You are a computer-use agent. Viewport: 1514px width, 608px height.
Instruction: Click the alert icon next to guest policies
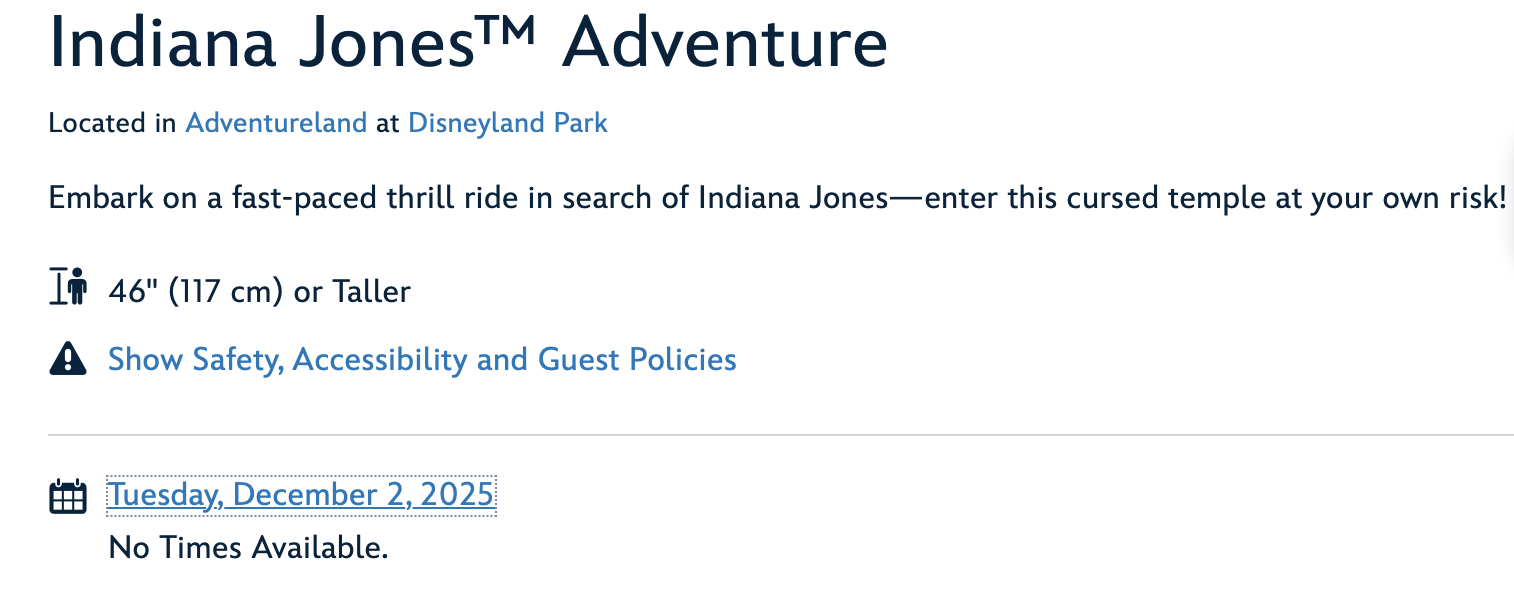(66, 358)
